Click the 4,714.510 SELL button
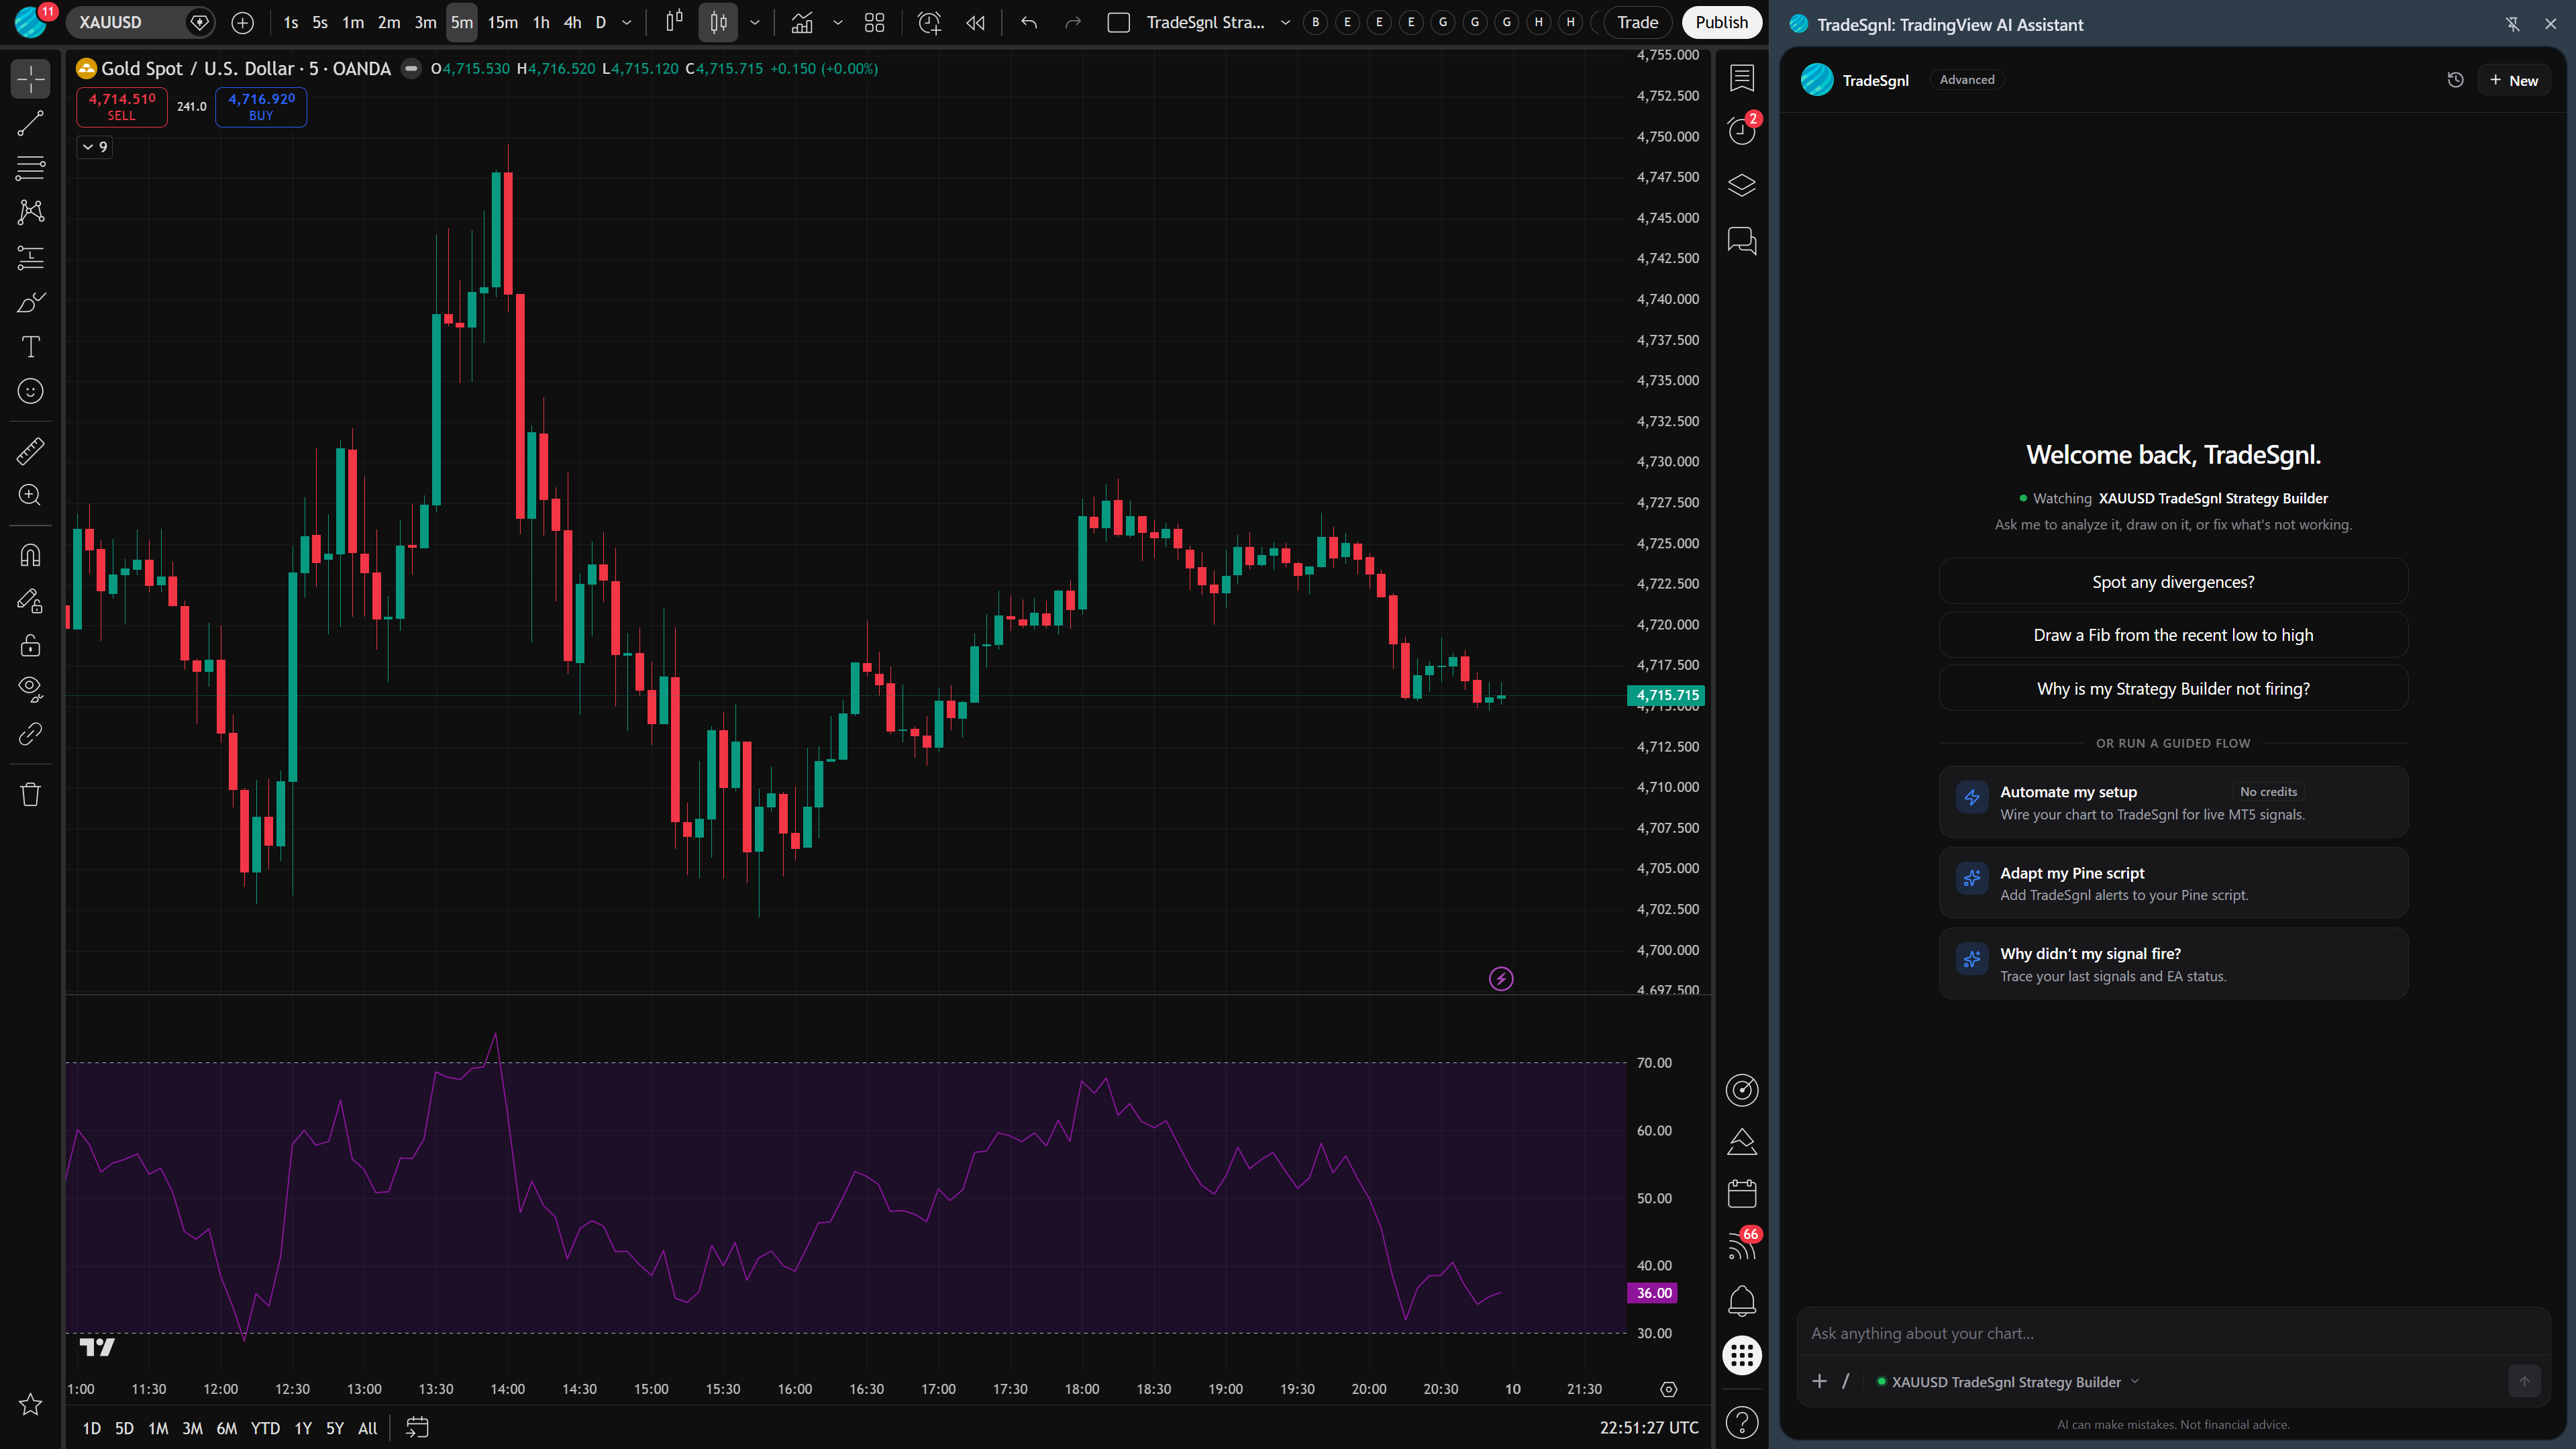Viewport: 2576px width, 1449px height. coord(122,106)
